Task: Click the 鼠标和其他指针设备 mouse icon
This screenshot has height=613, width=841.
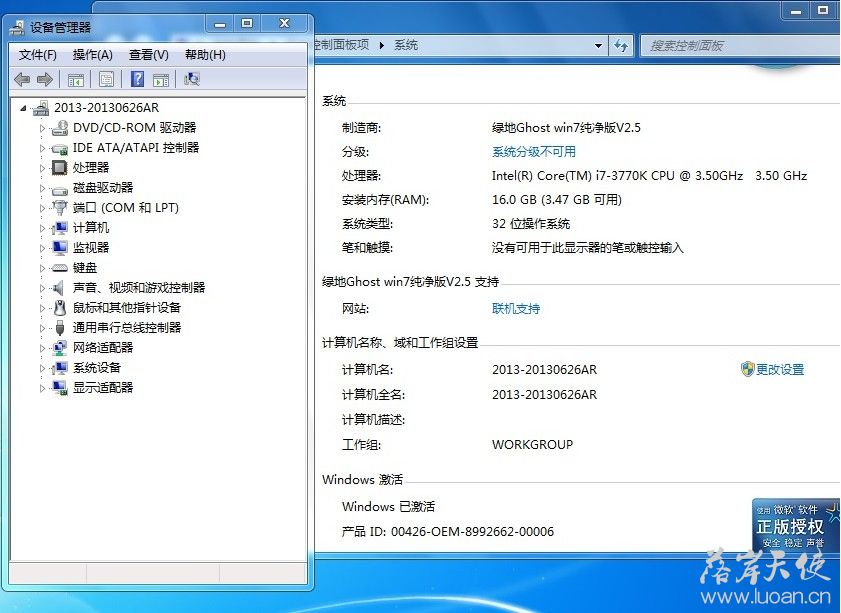Action: coord(60,308)
